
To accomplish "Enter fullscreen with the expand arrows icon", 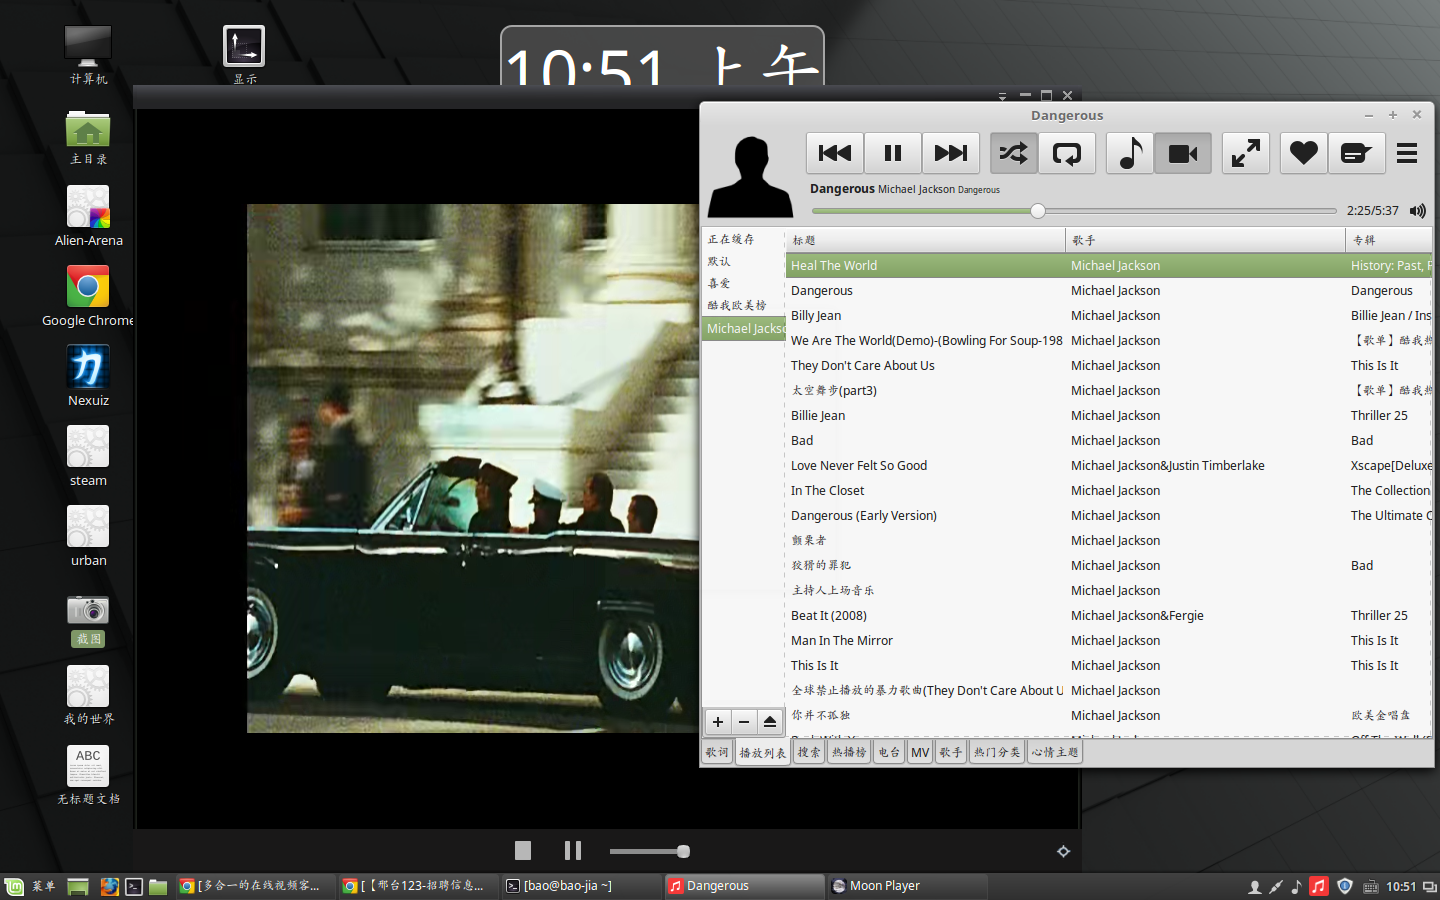I will coord(1246,153).
